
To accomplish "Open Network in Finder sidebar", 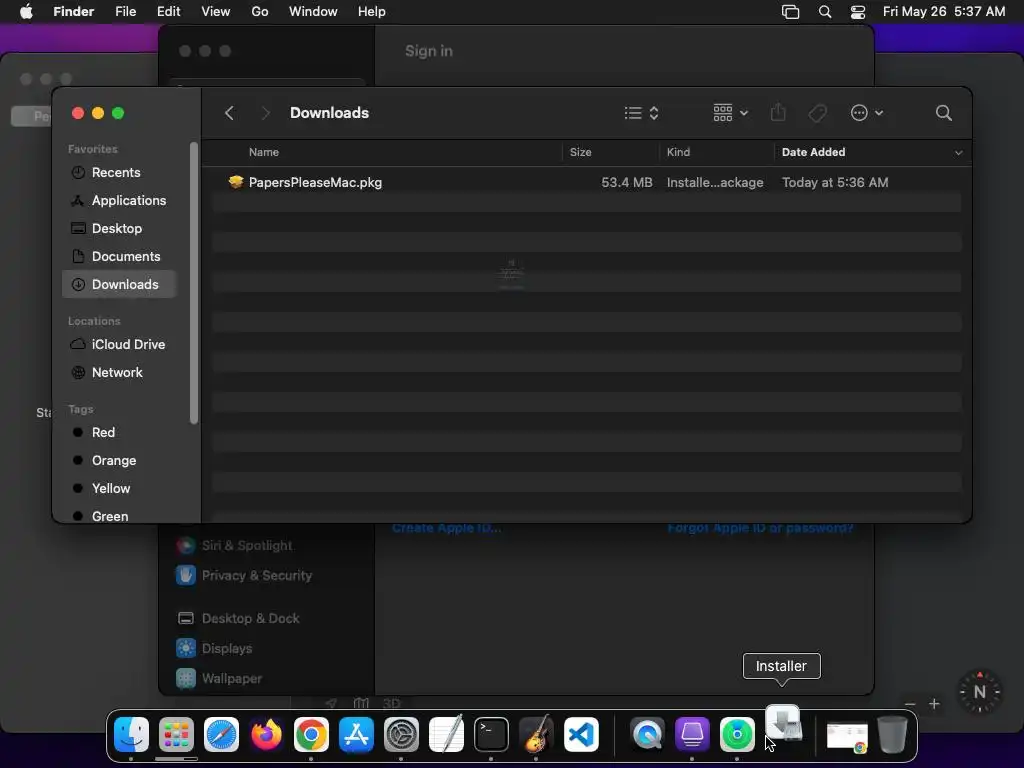I will (x=120, y=372).
